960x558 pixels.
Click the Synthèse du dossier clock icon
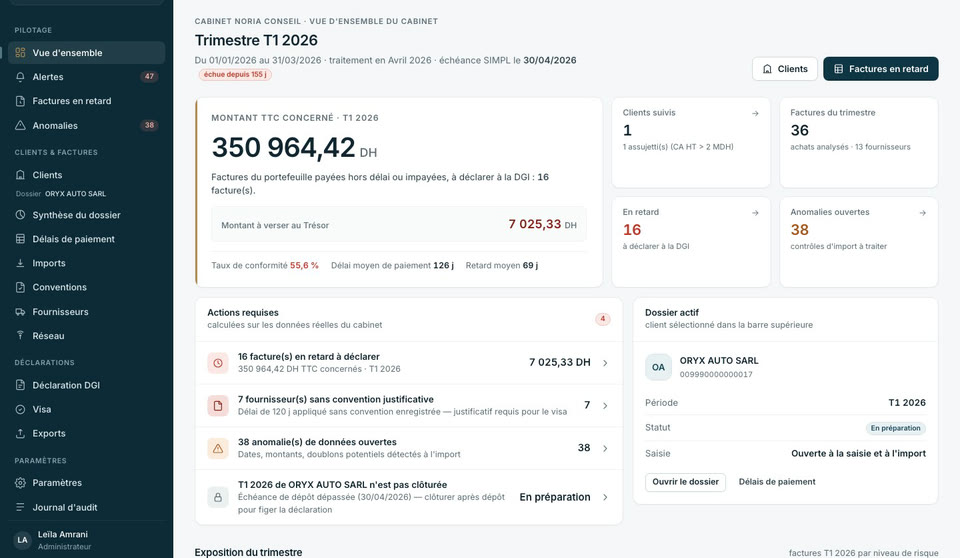[20, 215]
